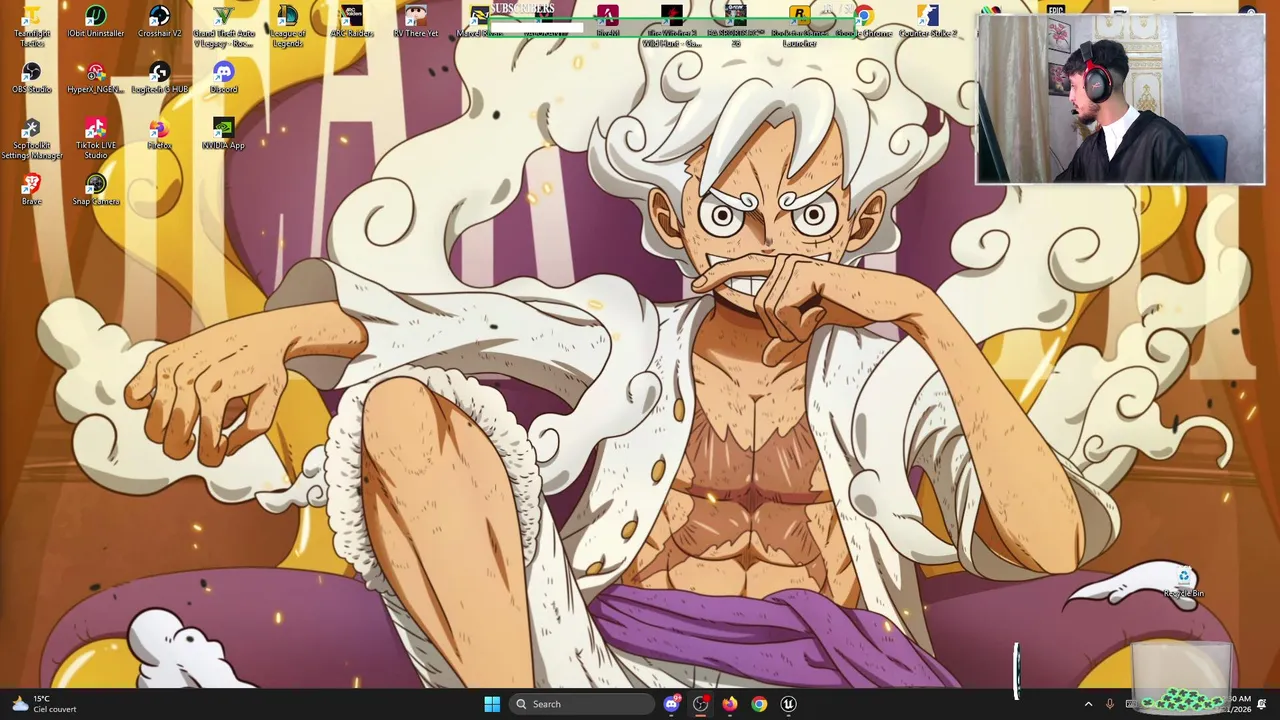Screen dimensions: 1280x720
Task: Open the NVIDIA App desktop icon
Action: pos(224,135)
